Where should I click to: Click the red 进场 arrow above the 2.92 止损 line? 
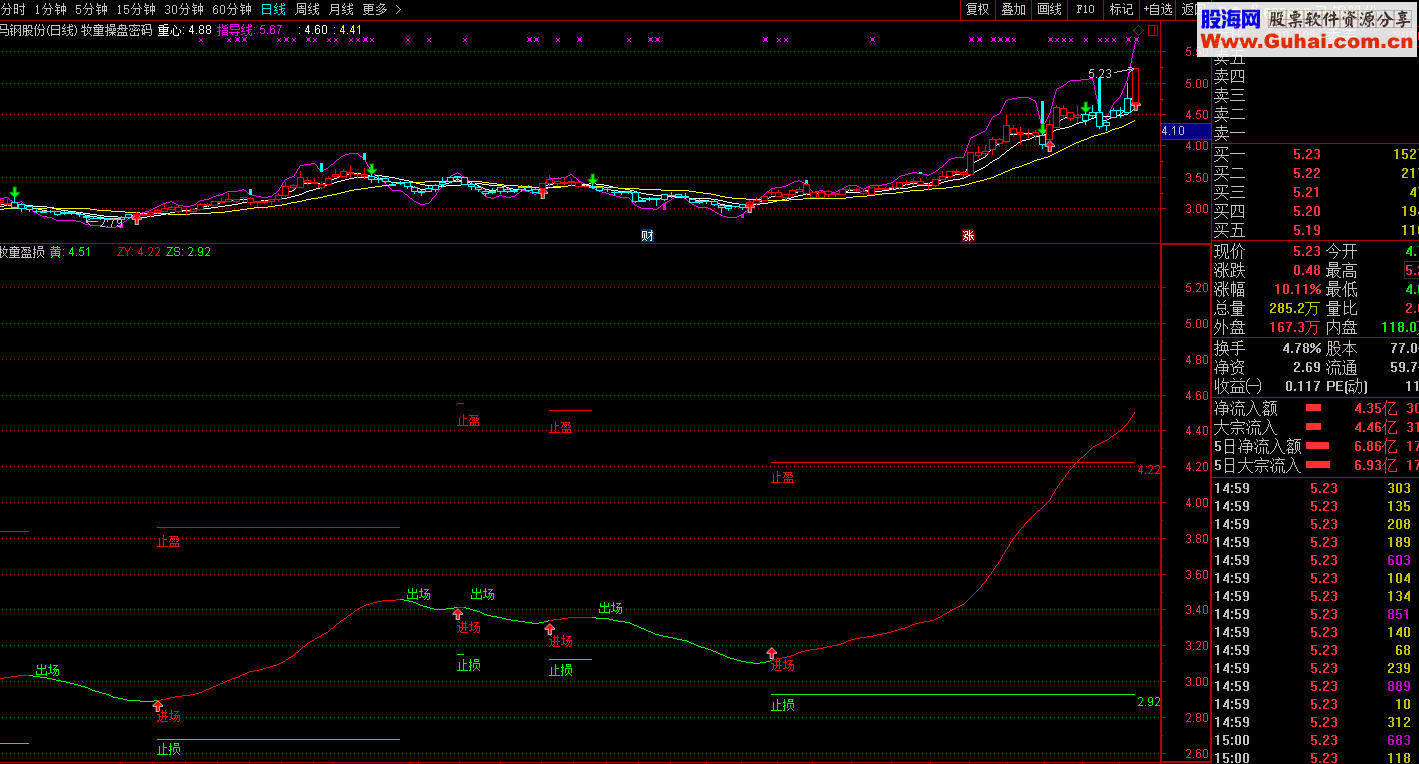[x=771, y=654]
